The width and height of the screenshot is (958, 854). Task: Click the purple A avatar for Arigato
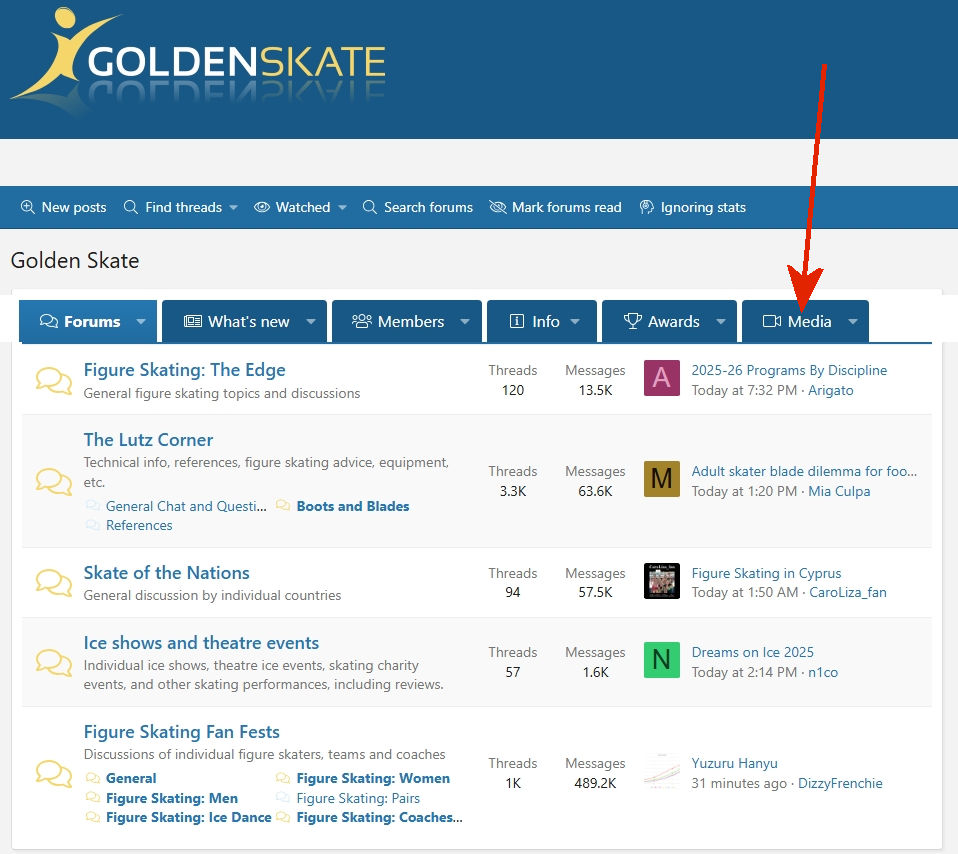pyautogui.click(x=662, y=378)
